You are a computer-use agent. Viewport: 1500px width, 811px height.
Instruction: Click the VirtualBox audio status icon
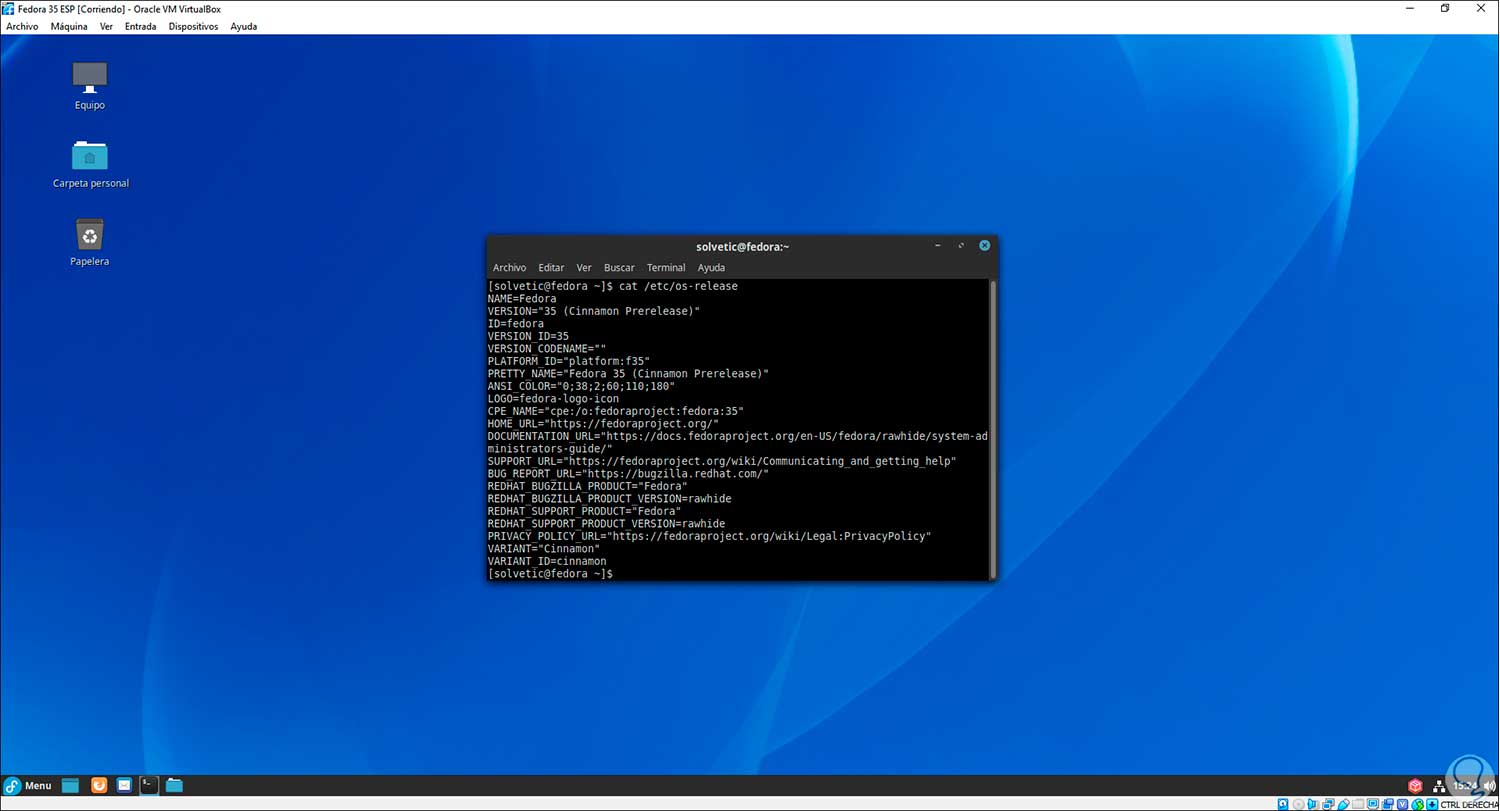pyautogui.click(x=1313, y=804)
